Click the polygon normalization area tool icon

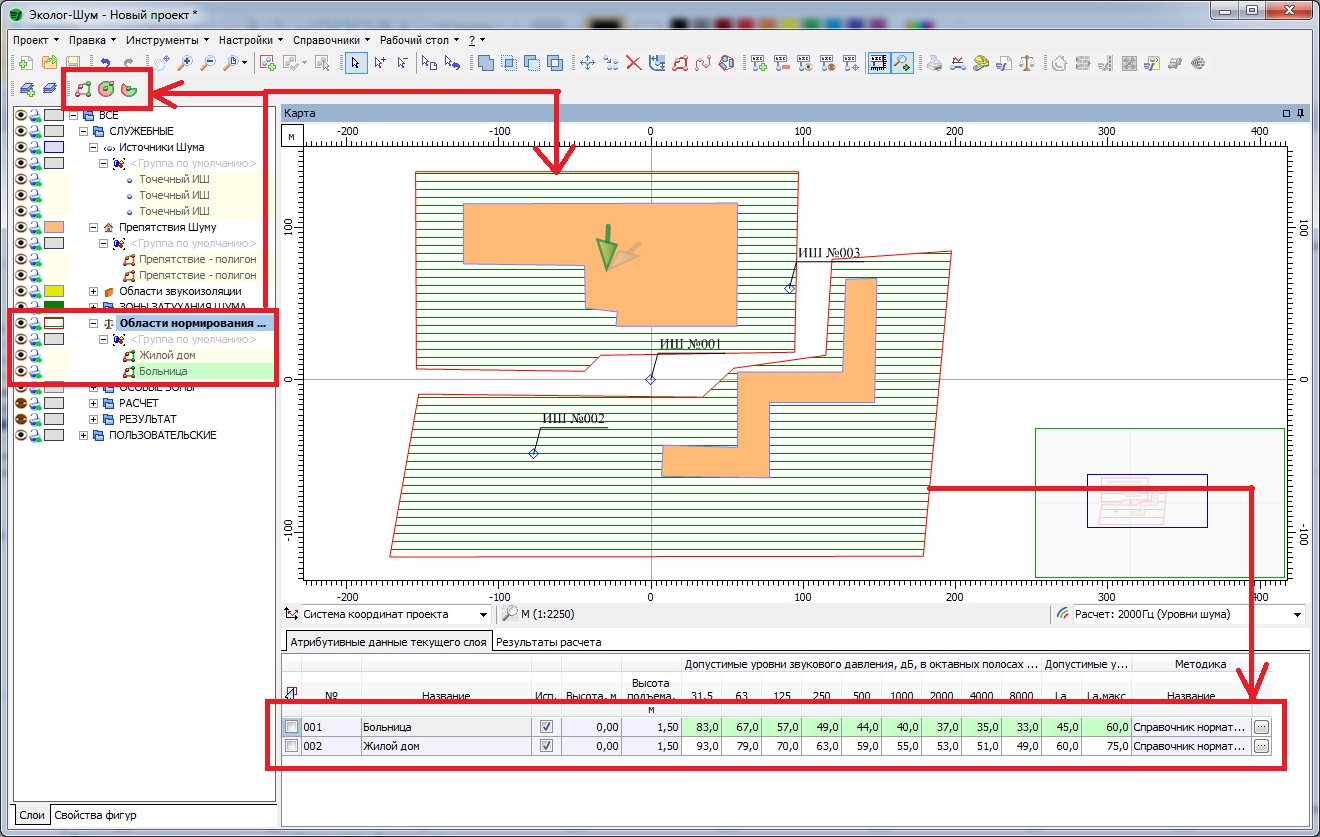pyautogui.click(x=84, y=89)
